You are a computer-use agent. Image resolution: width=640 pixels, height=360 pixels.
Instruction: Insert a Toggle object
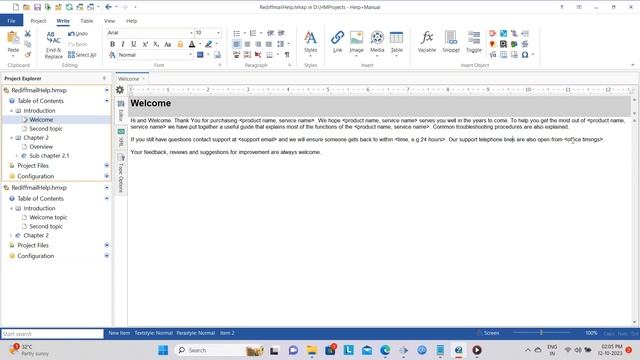(474, 42)
